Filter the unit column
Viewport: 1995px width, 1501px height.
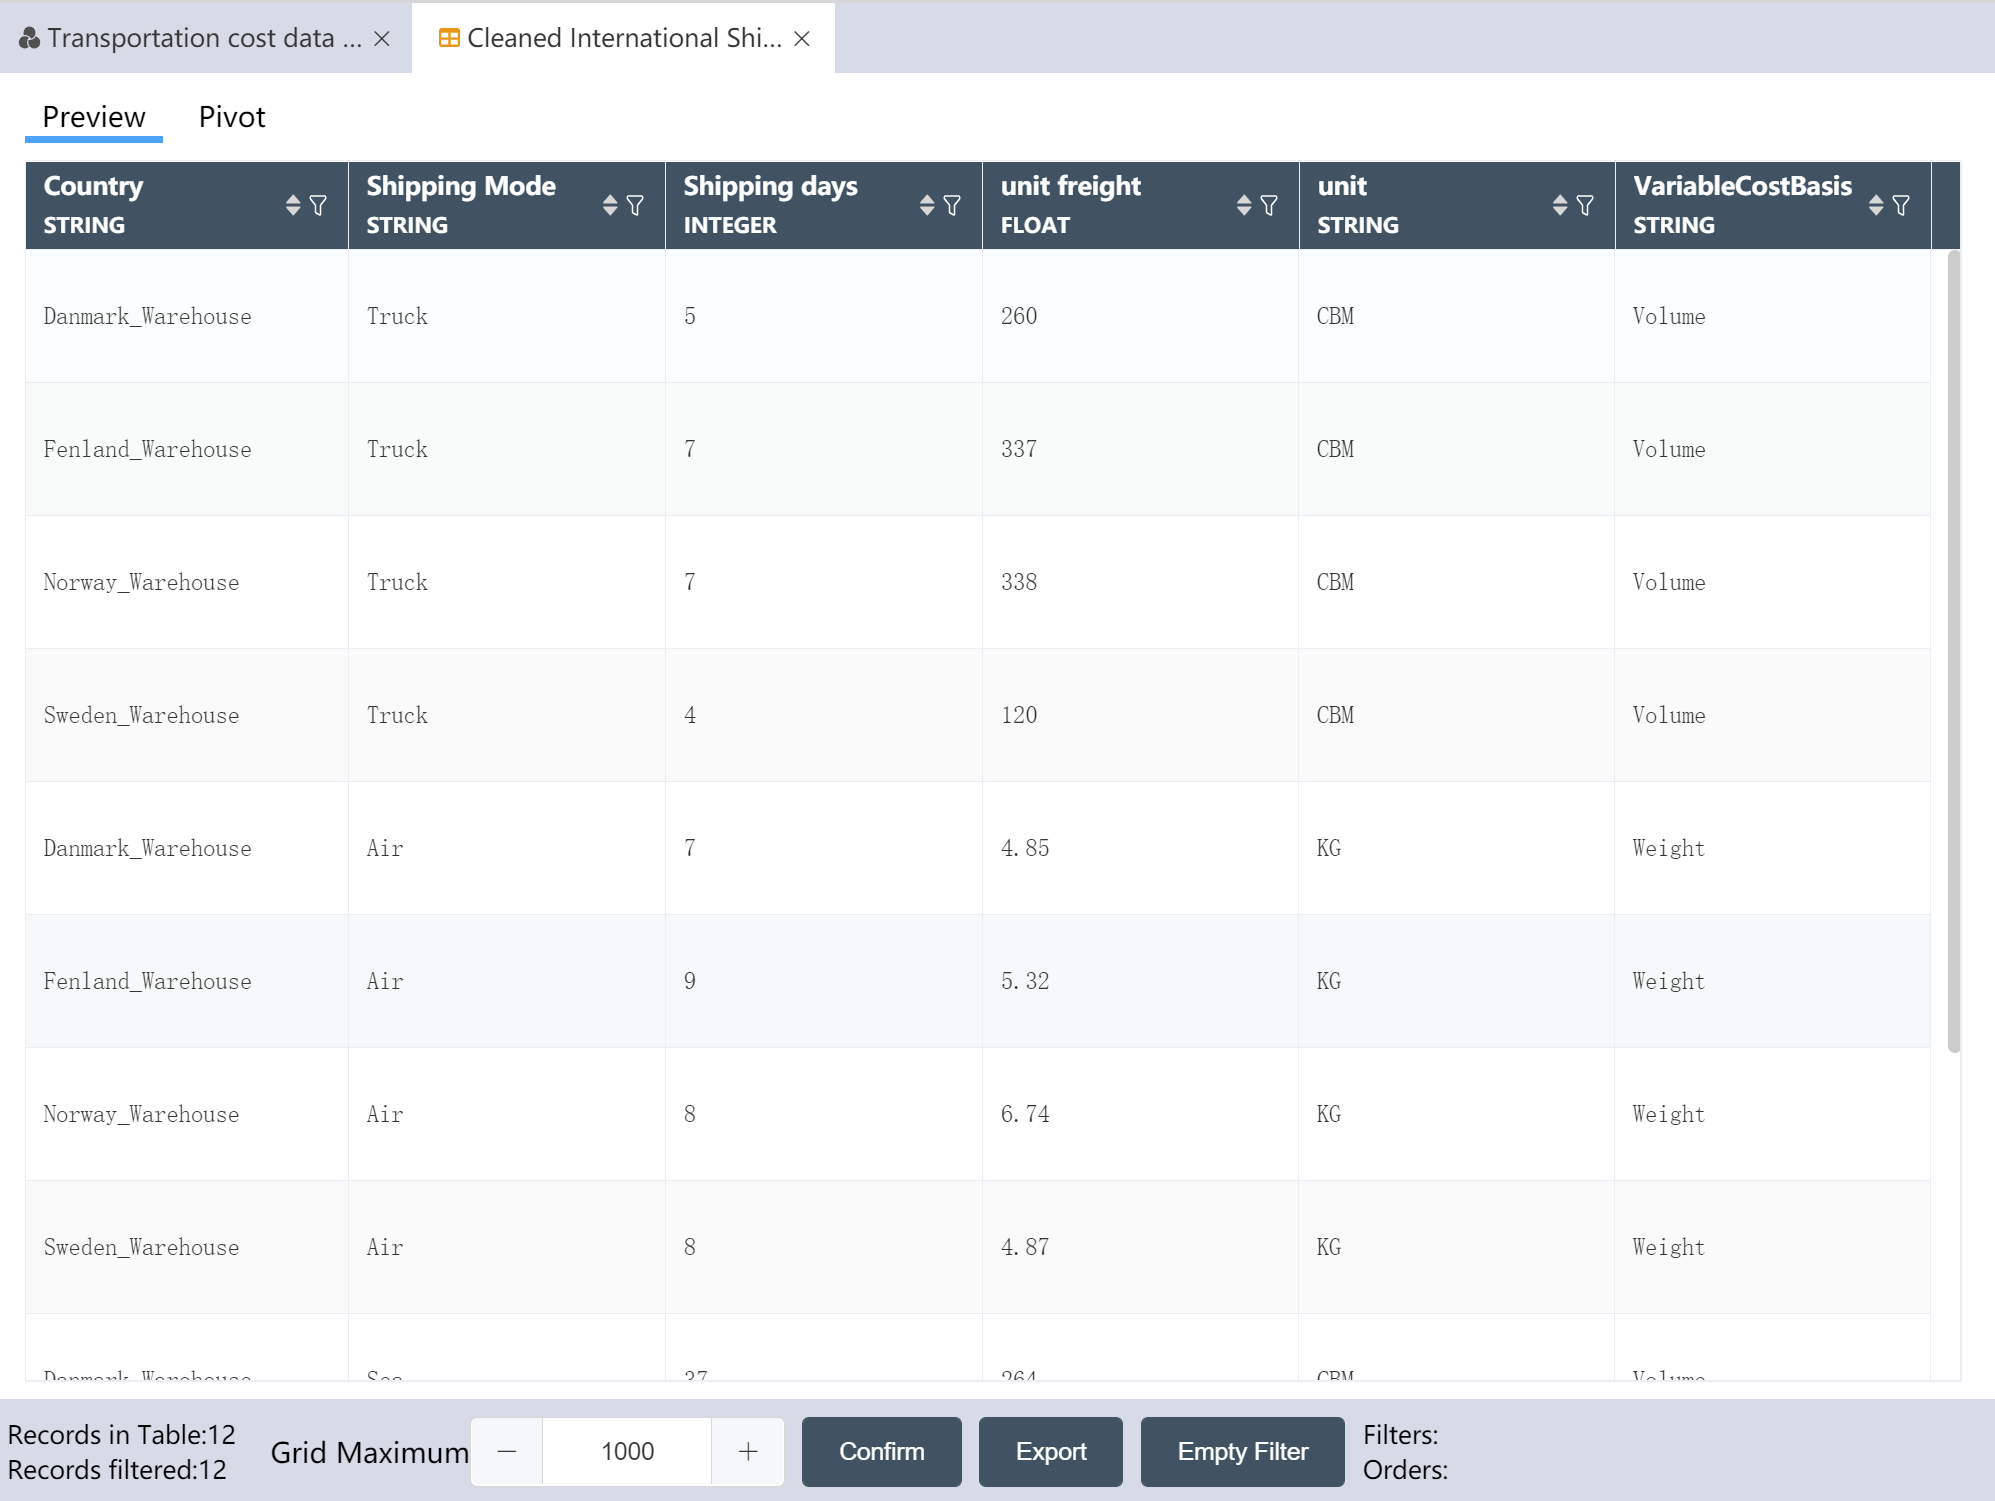[x=1585, y=205]
